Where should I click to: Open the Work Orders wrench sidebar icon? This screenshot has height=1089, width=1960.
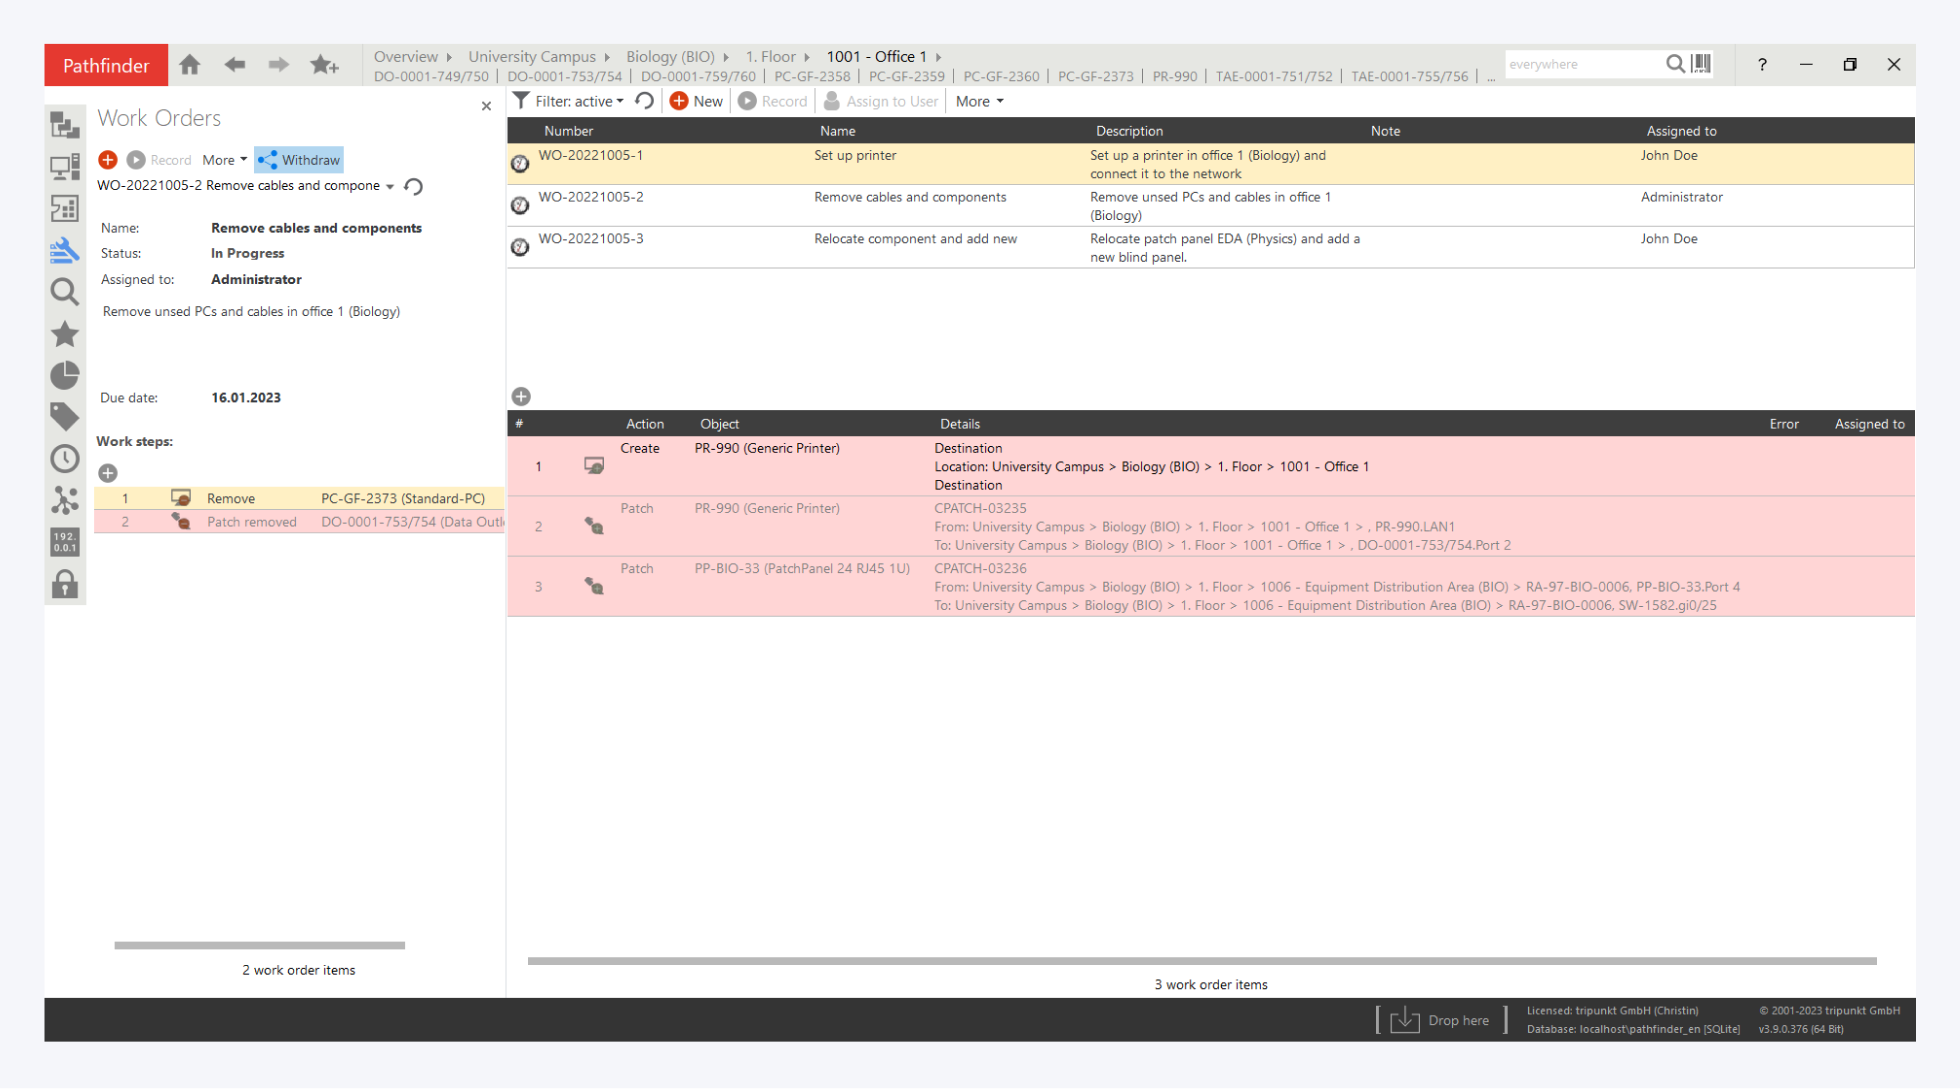pos(64,250)
